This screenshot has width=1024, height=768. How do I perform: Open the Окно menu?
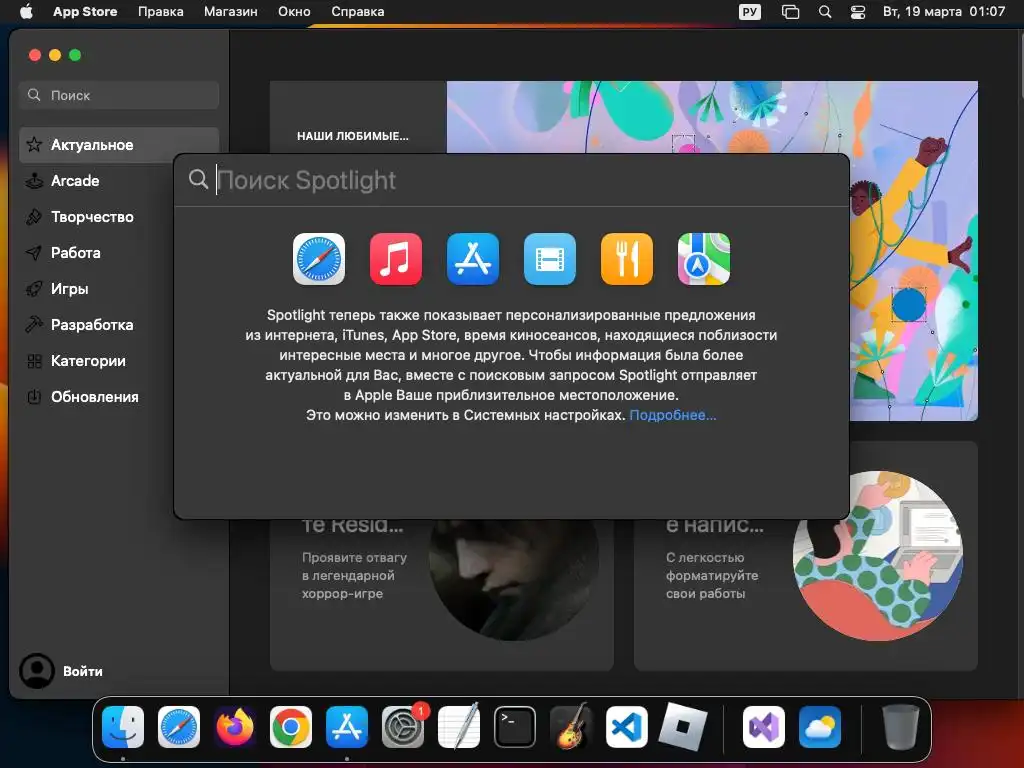(294, 12)
